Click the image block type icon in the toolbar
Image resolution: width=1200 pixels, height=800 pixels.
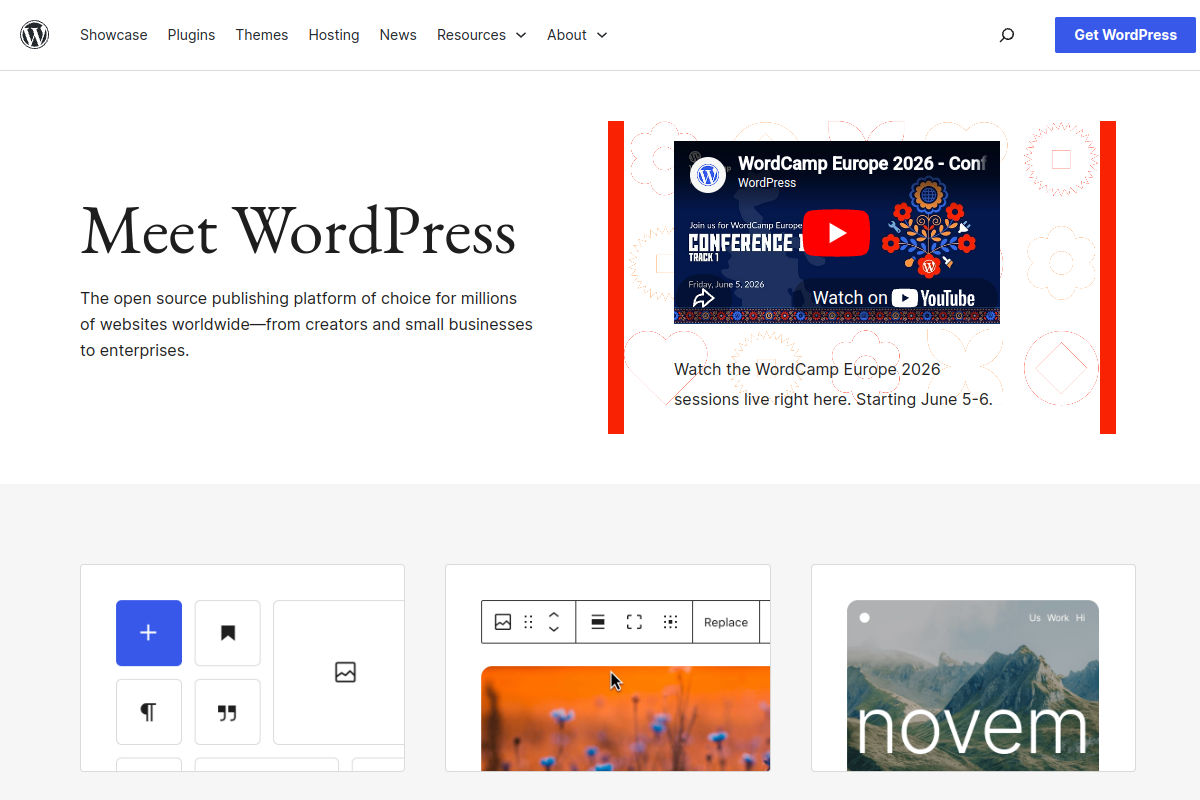tap(503, 622)
